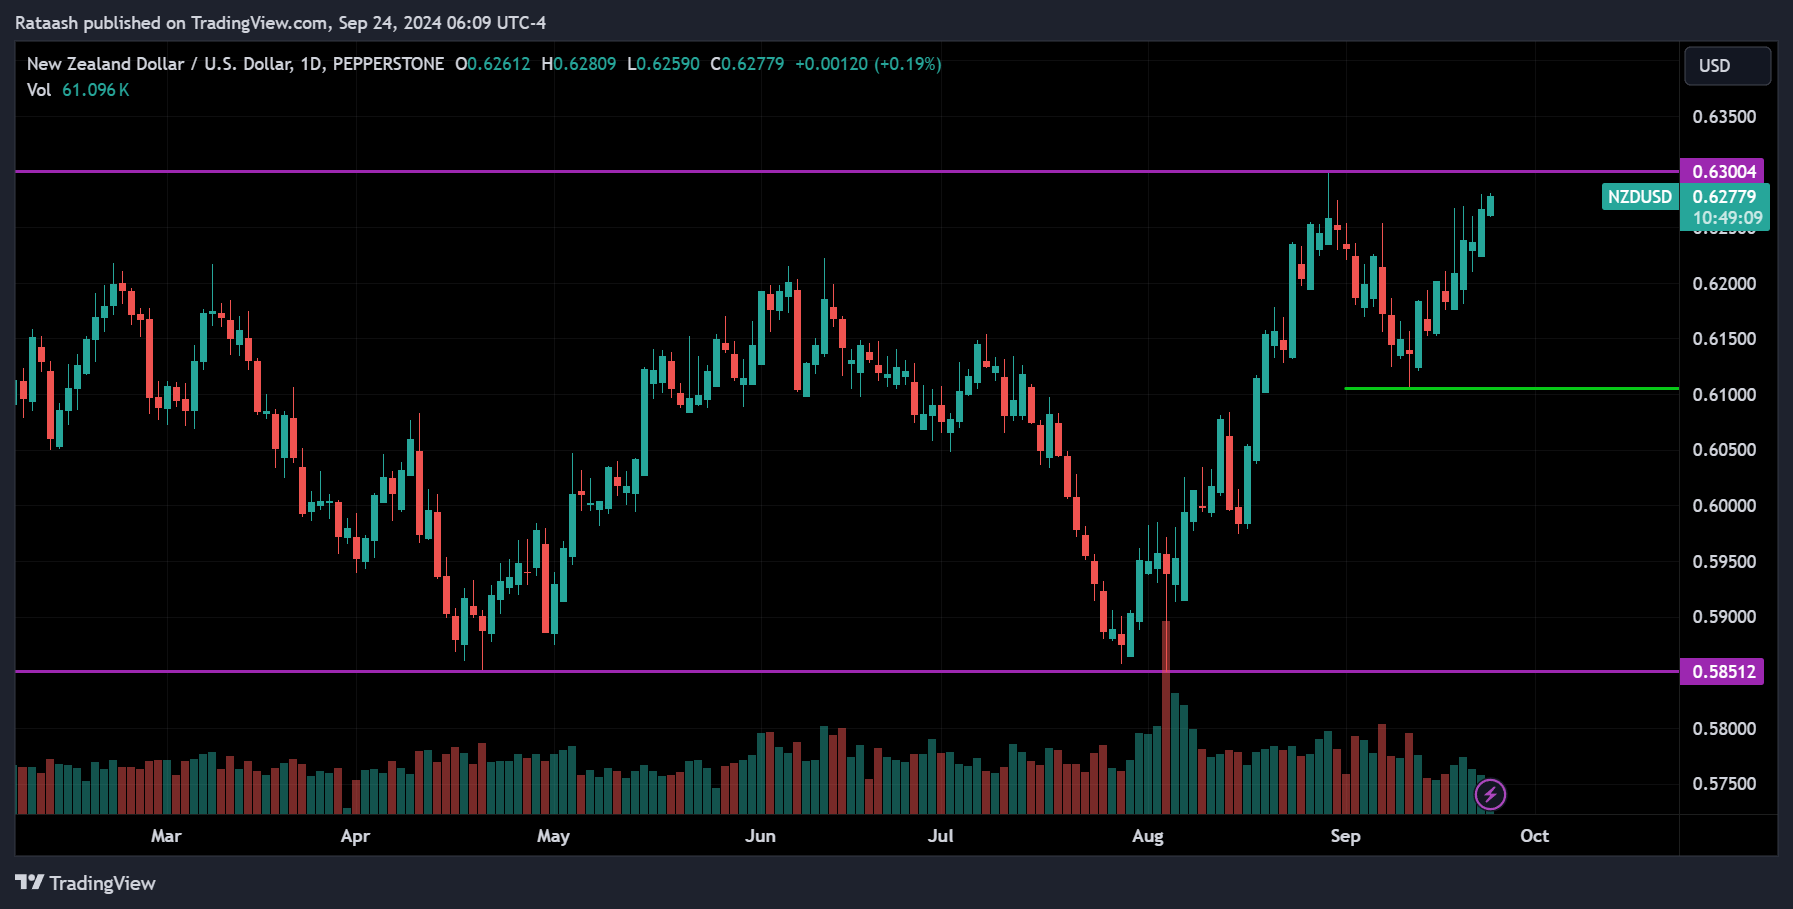Click the countdown timer 10:49:09
The width and height of the screenshot is (1793, 909).
[x=1727, y=218]
